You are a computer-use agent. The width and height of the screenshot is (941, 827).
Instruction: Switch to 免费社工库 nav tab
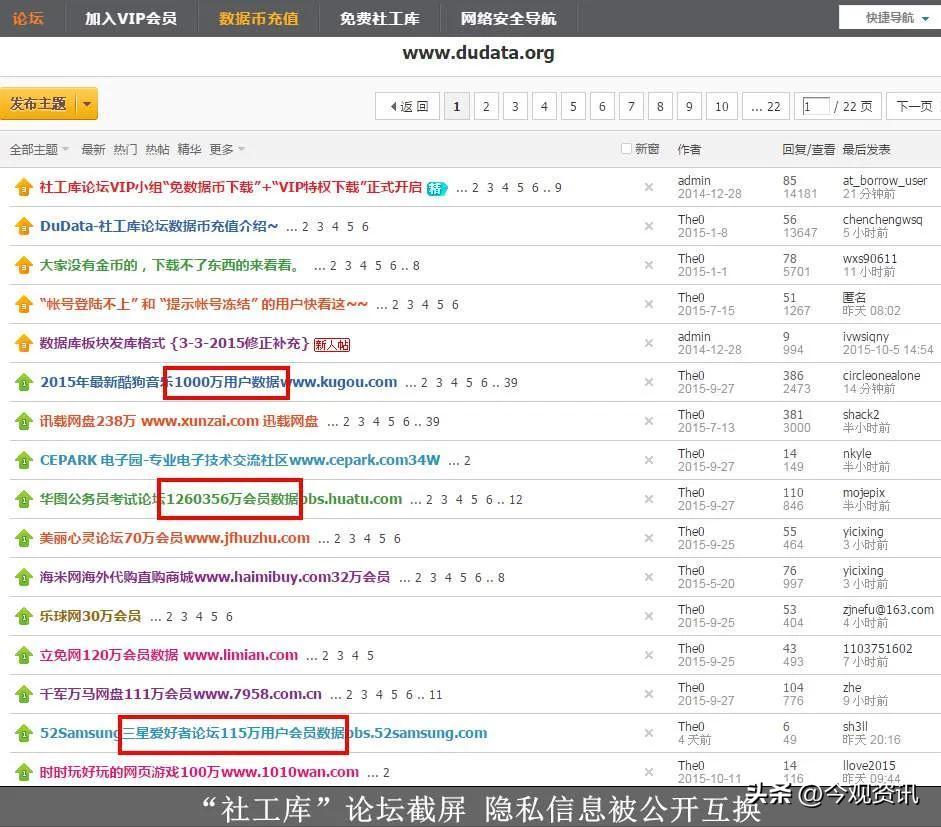pos(379,18)
